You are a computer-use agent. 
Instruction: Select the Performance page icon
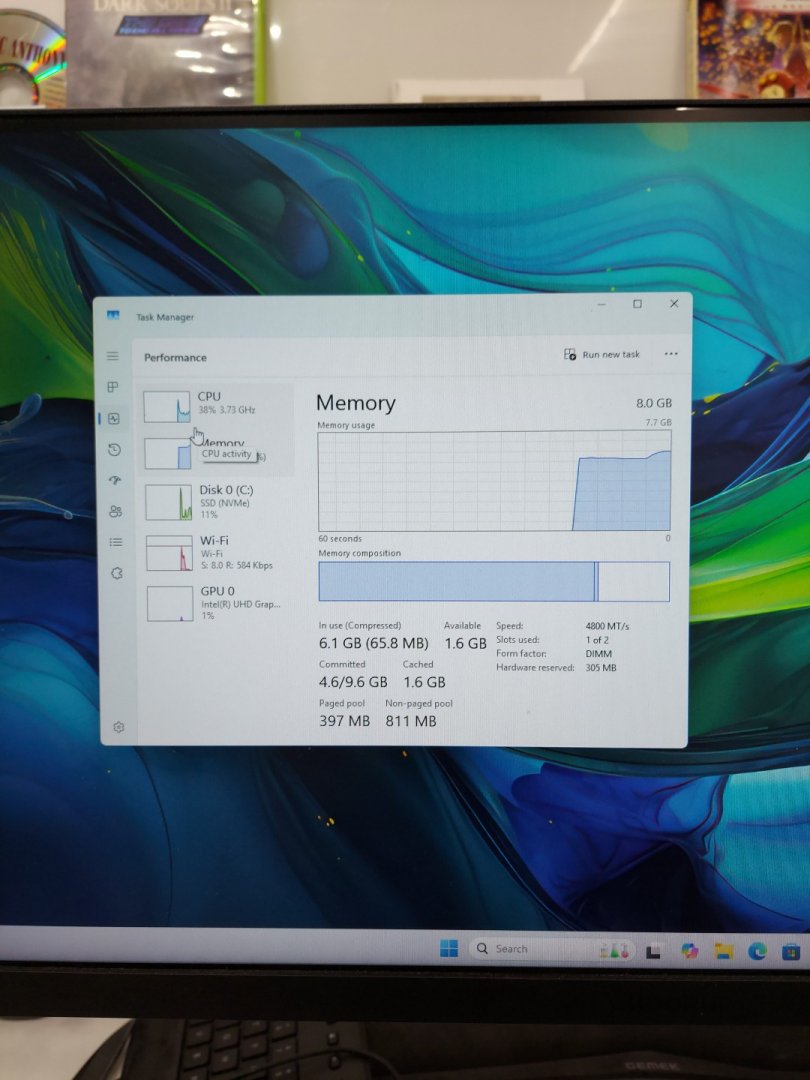tap(114, 419)
